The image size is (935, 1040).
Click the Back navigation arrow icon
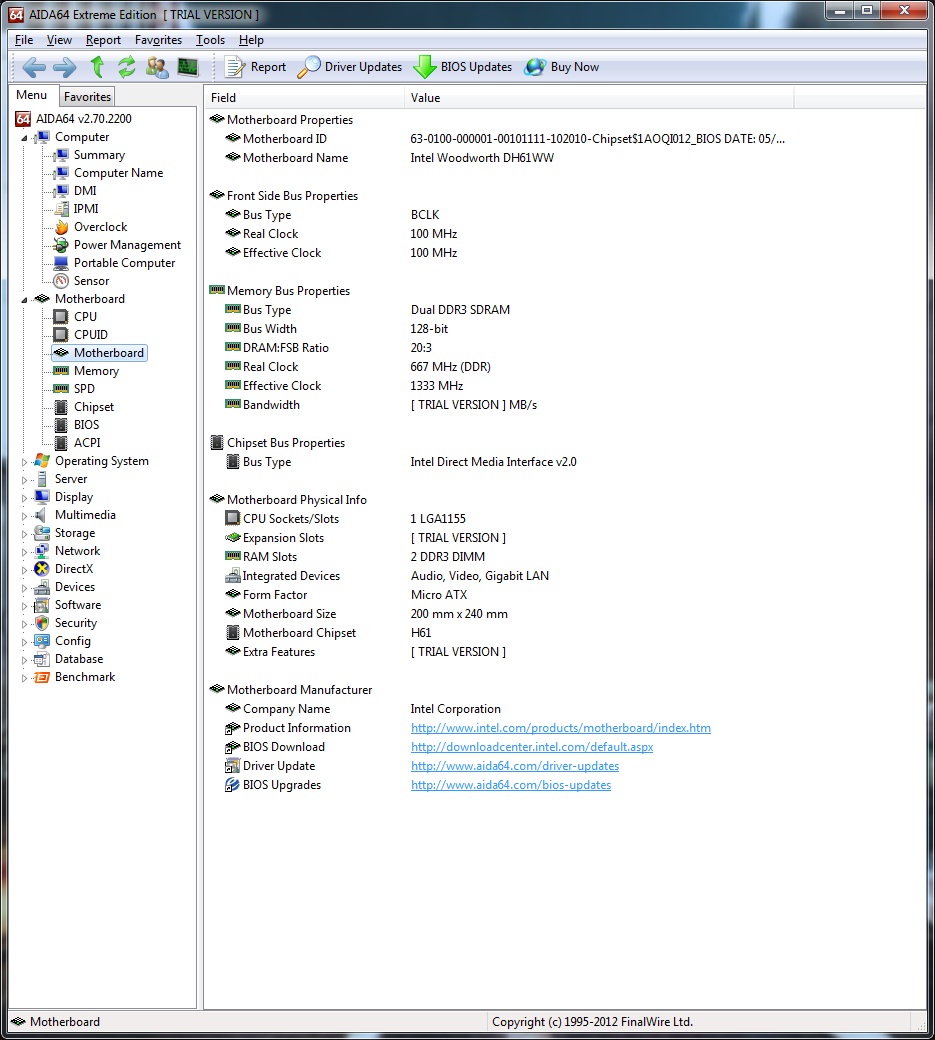point(34,67)
